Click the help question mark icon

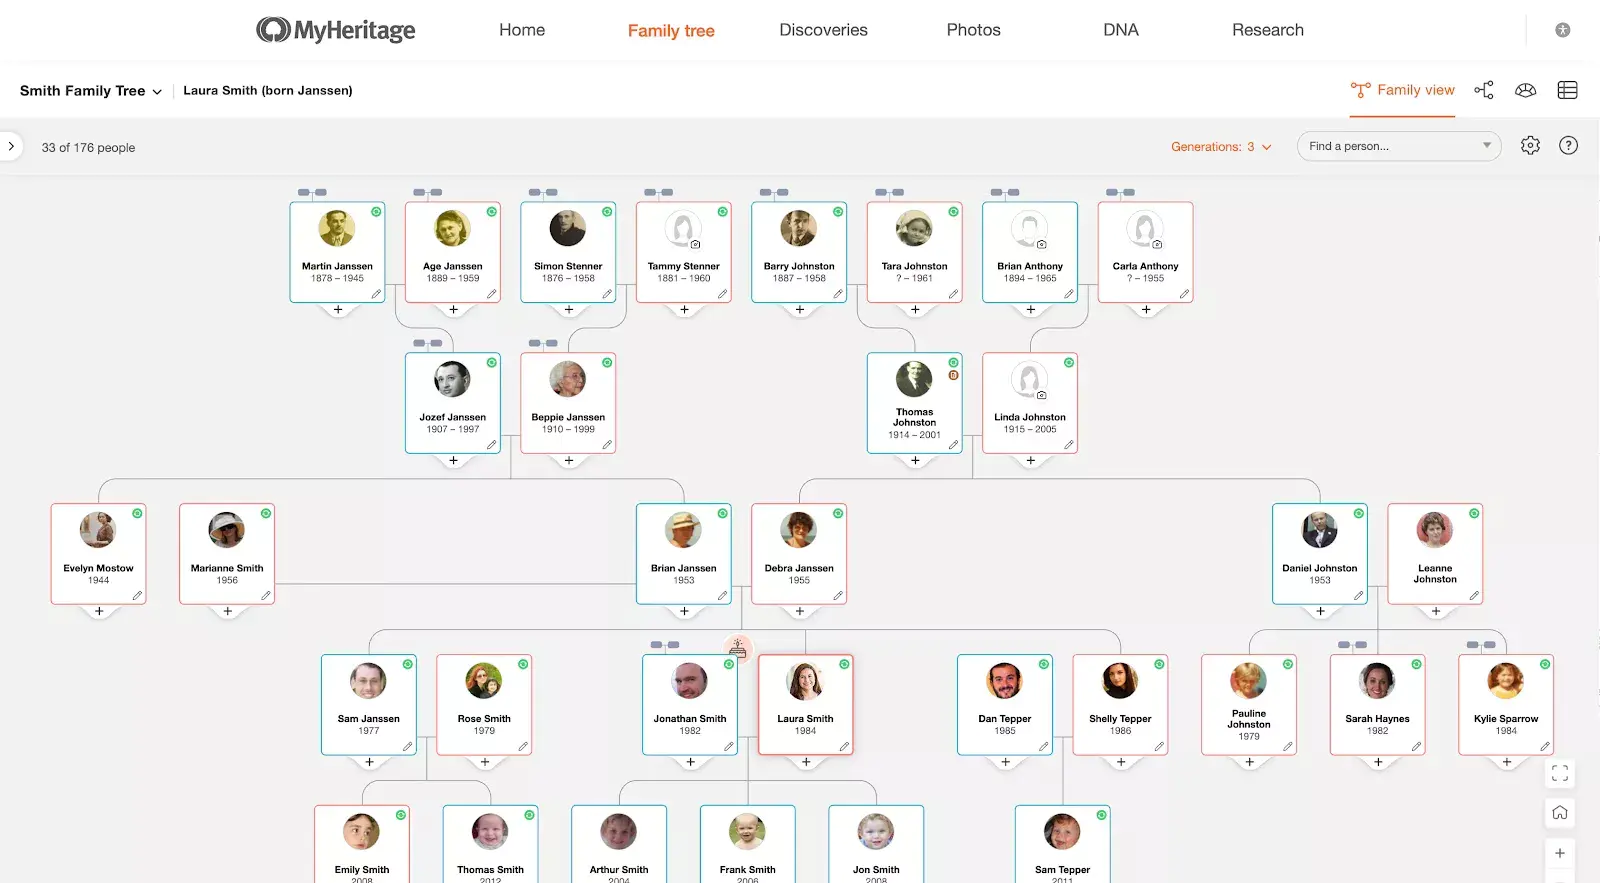pyautogui.click(x=1568, y=146)
